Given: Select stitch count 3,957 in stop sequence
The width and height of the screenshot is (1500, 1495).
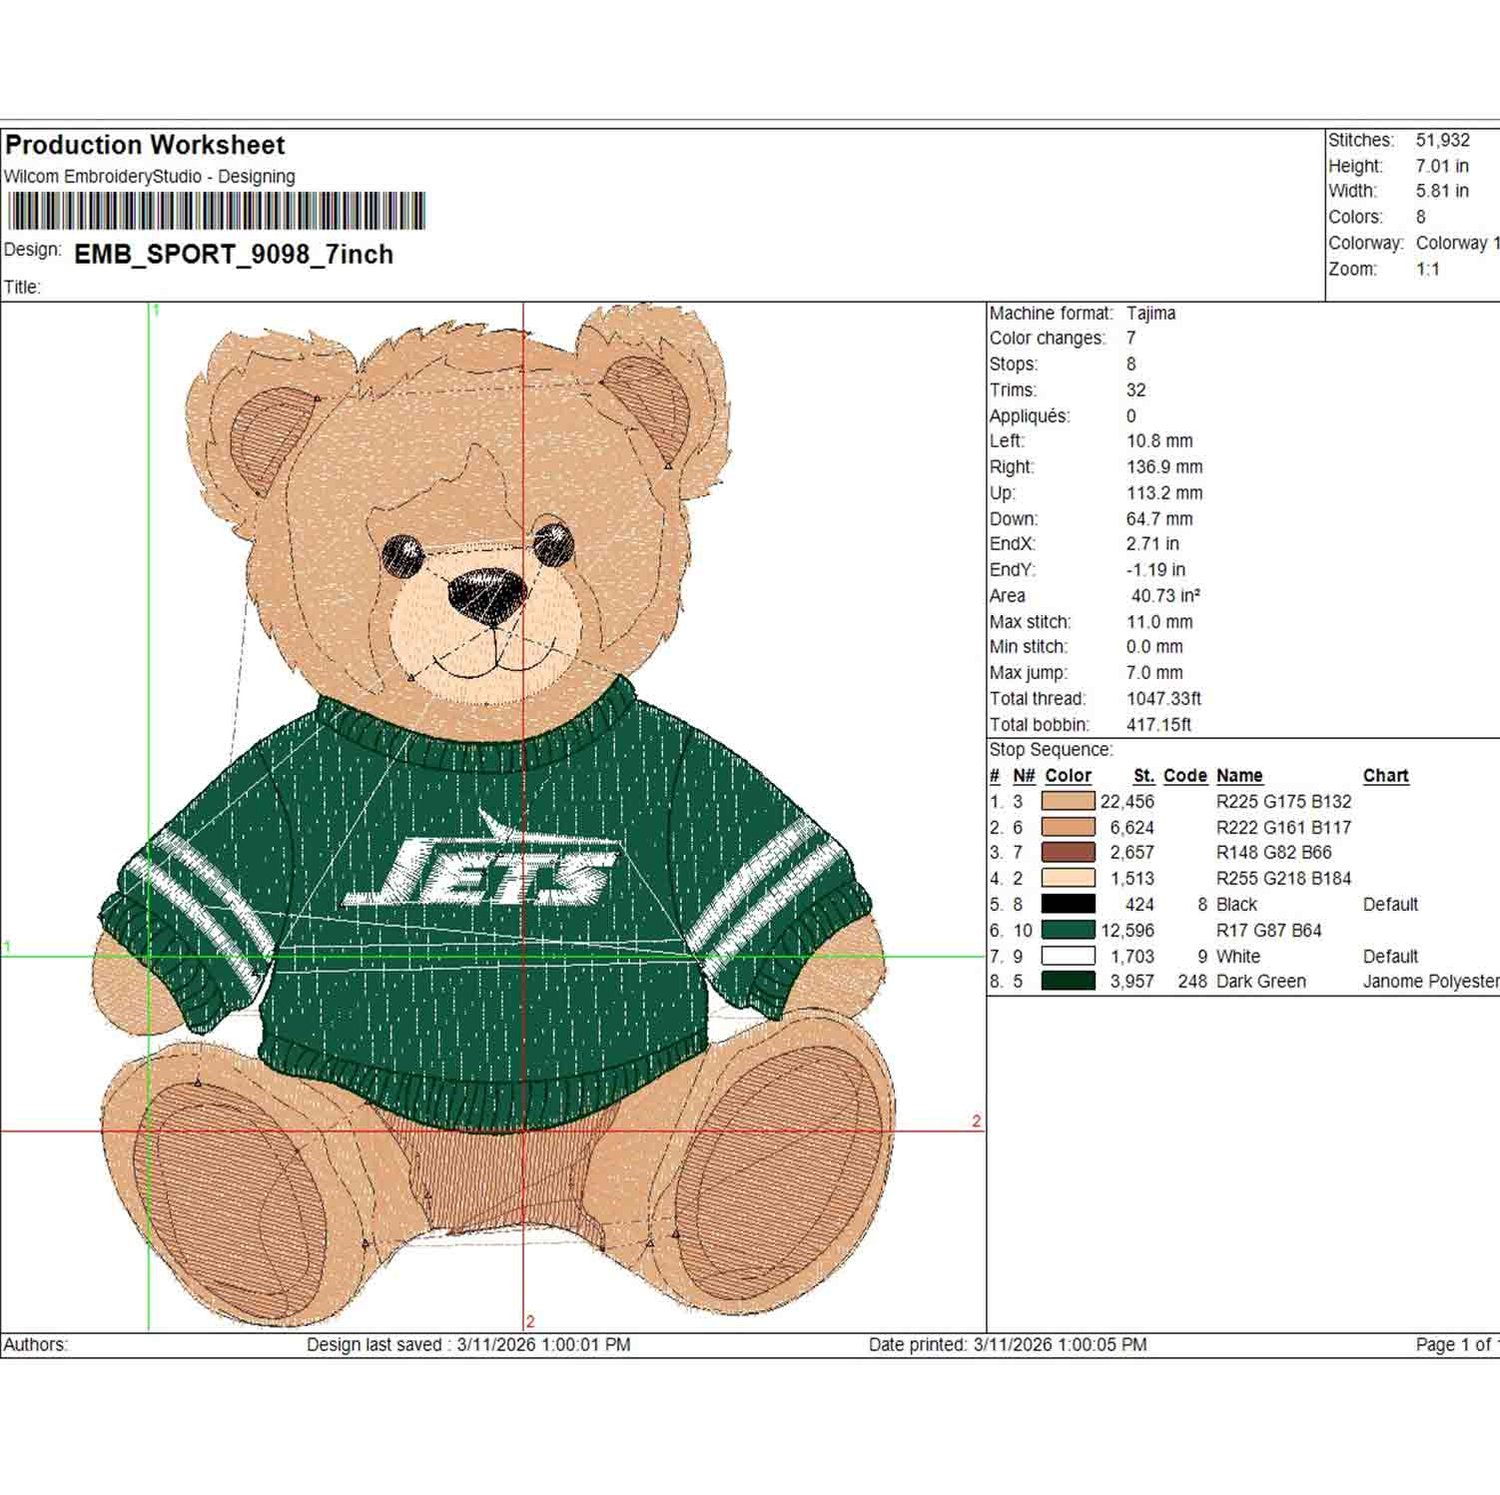Looking at the screenshot, I should coord(1132,981).
